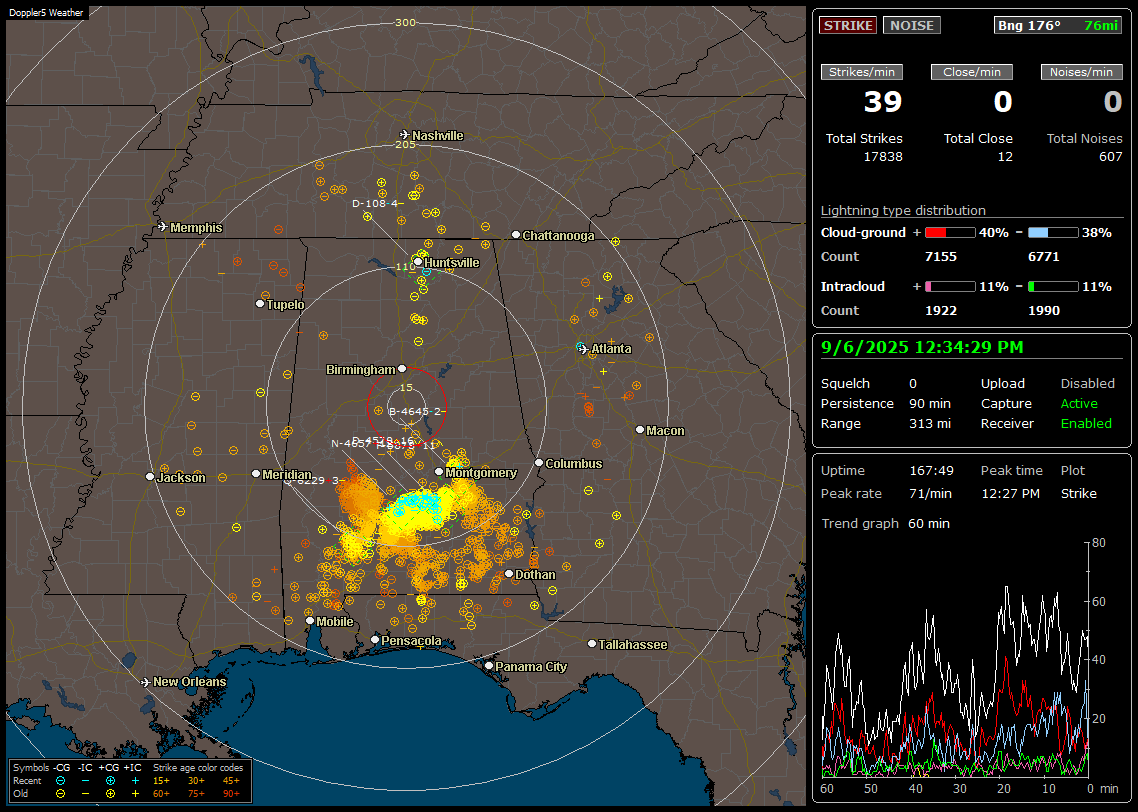Click the Old +CG symbol in legend
1138x812 pixels.
point(110,794)
